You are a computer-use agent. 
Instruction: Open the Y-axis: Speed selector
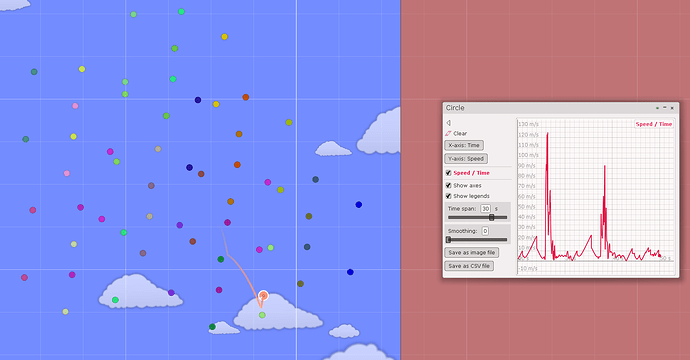(x=466, y=158)
